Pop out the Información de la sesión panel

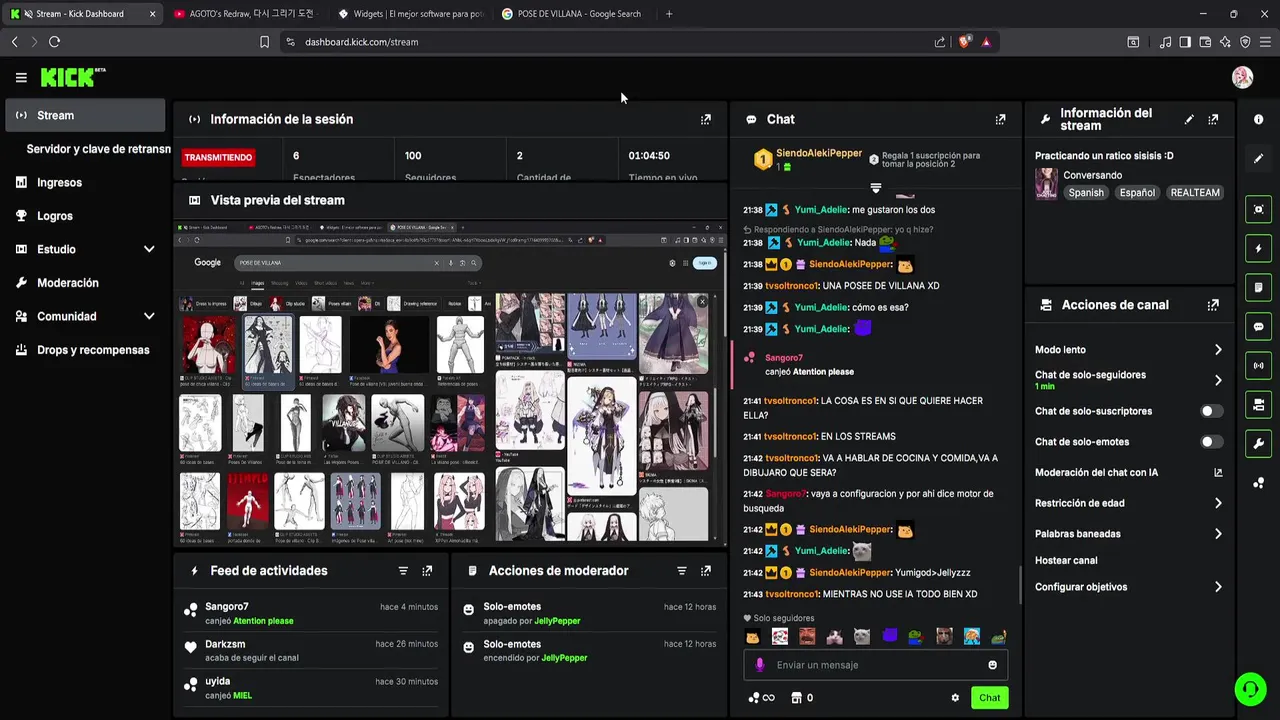point(706,119)
